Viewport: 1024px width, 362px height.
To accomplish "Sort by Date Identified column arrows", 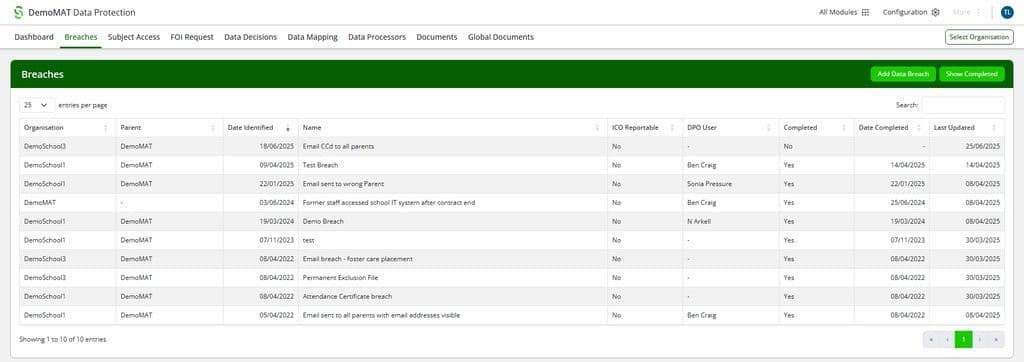I will 287,128.
